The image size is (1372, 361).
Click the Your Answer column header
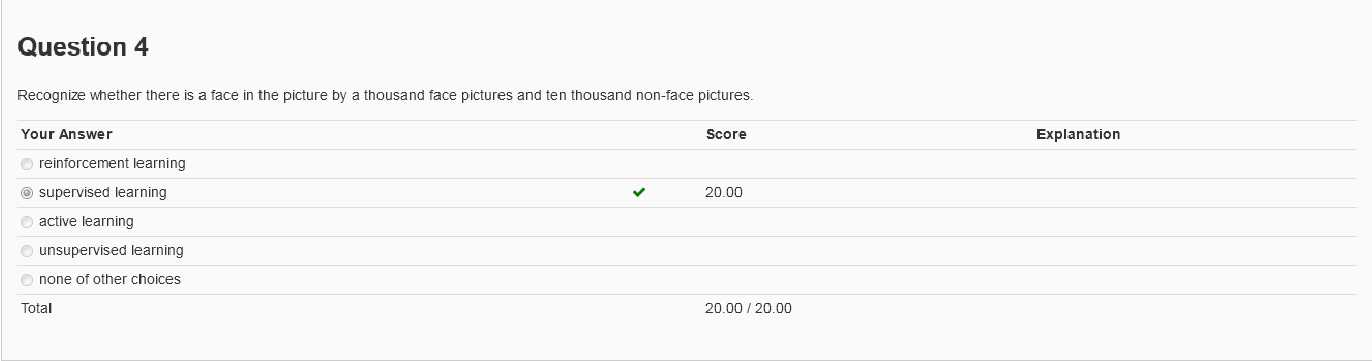point(67,134)
